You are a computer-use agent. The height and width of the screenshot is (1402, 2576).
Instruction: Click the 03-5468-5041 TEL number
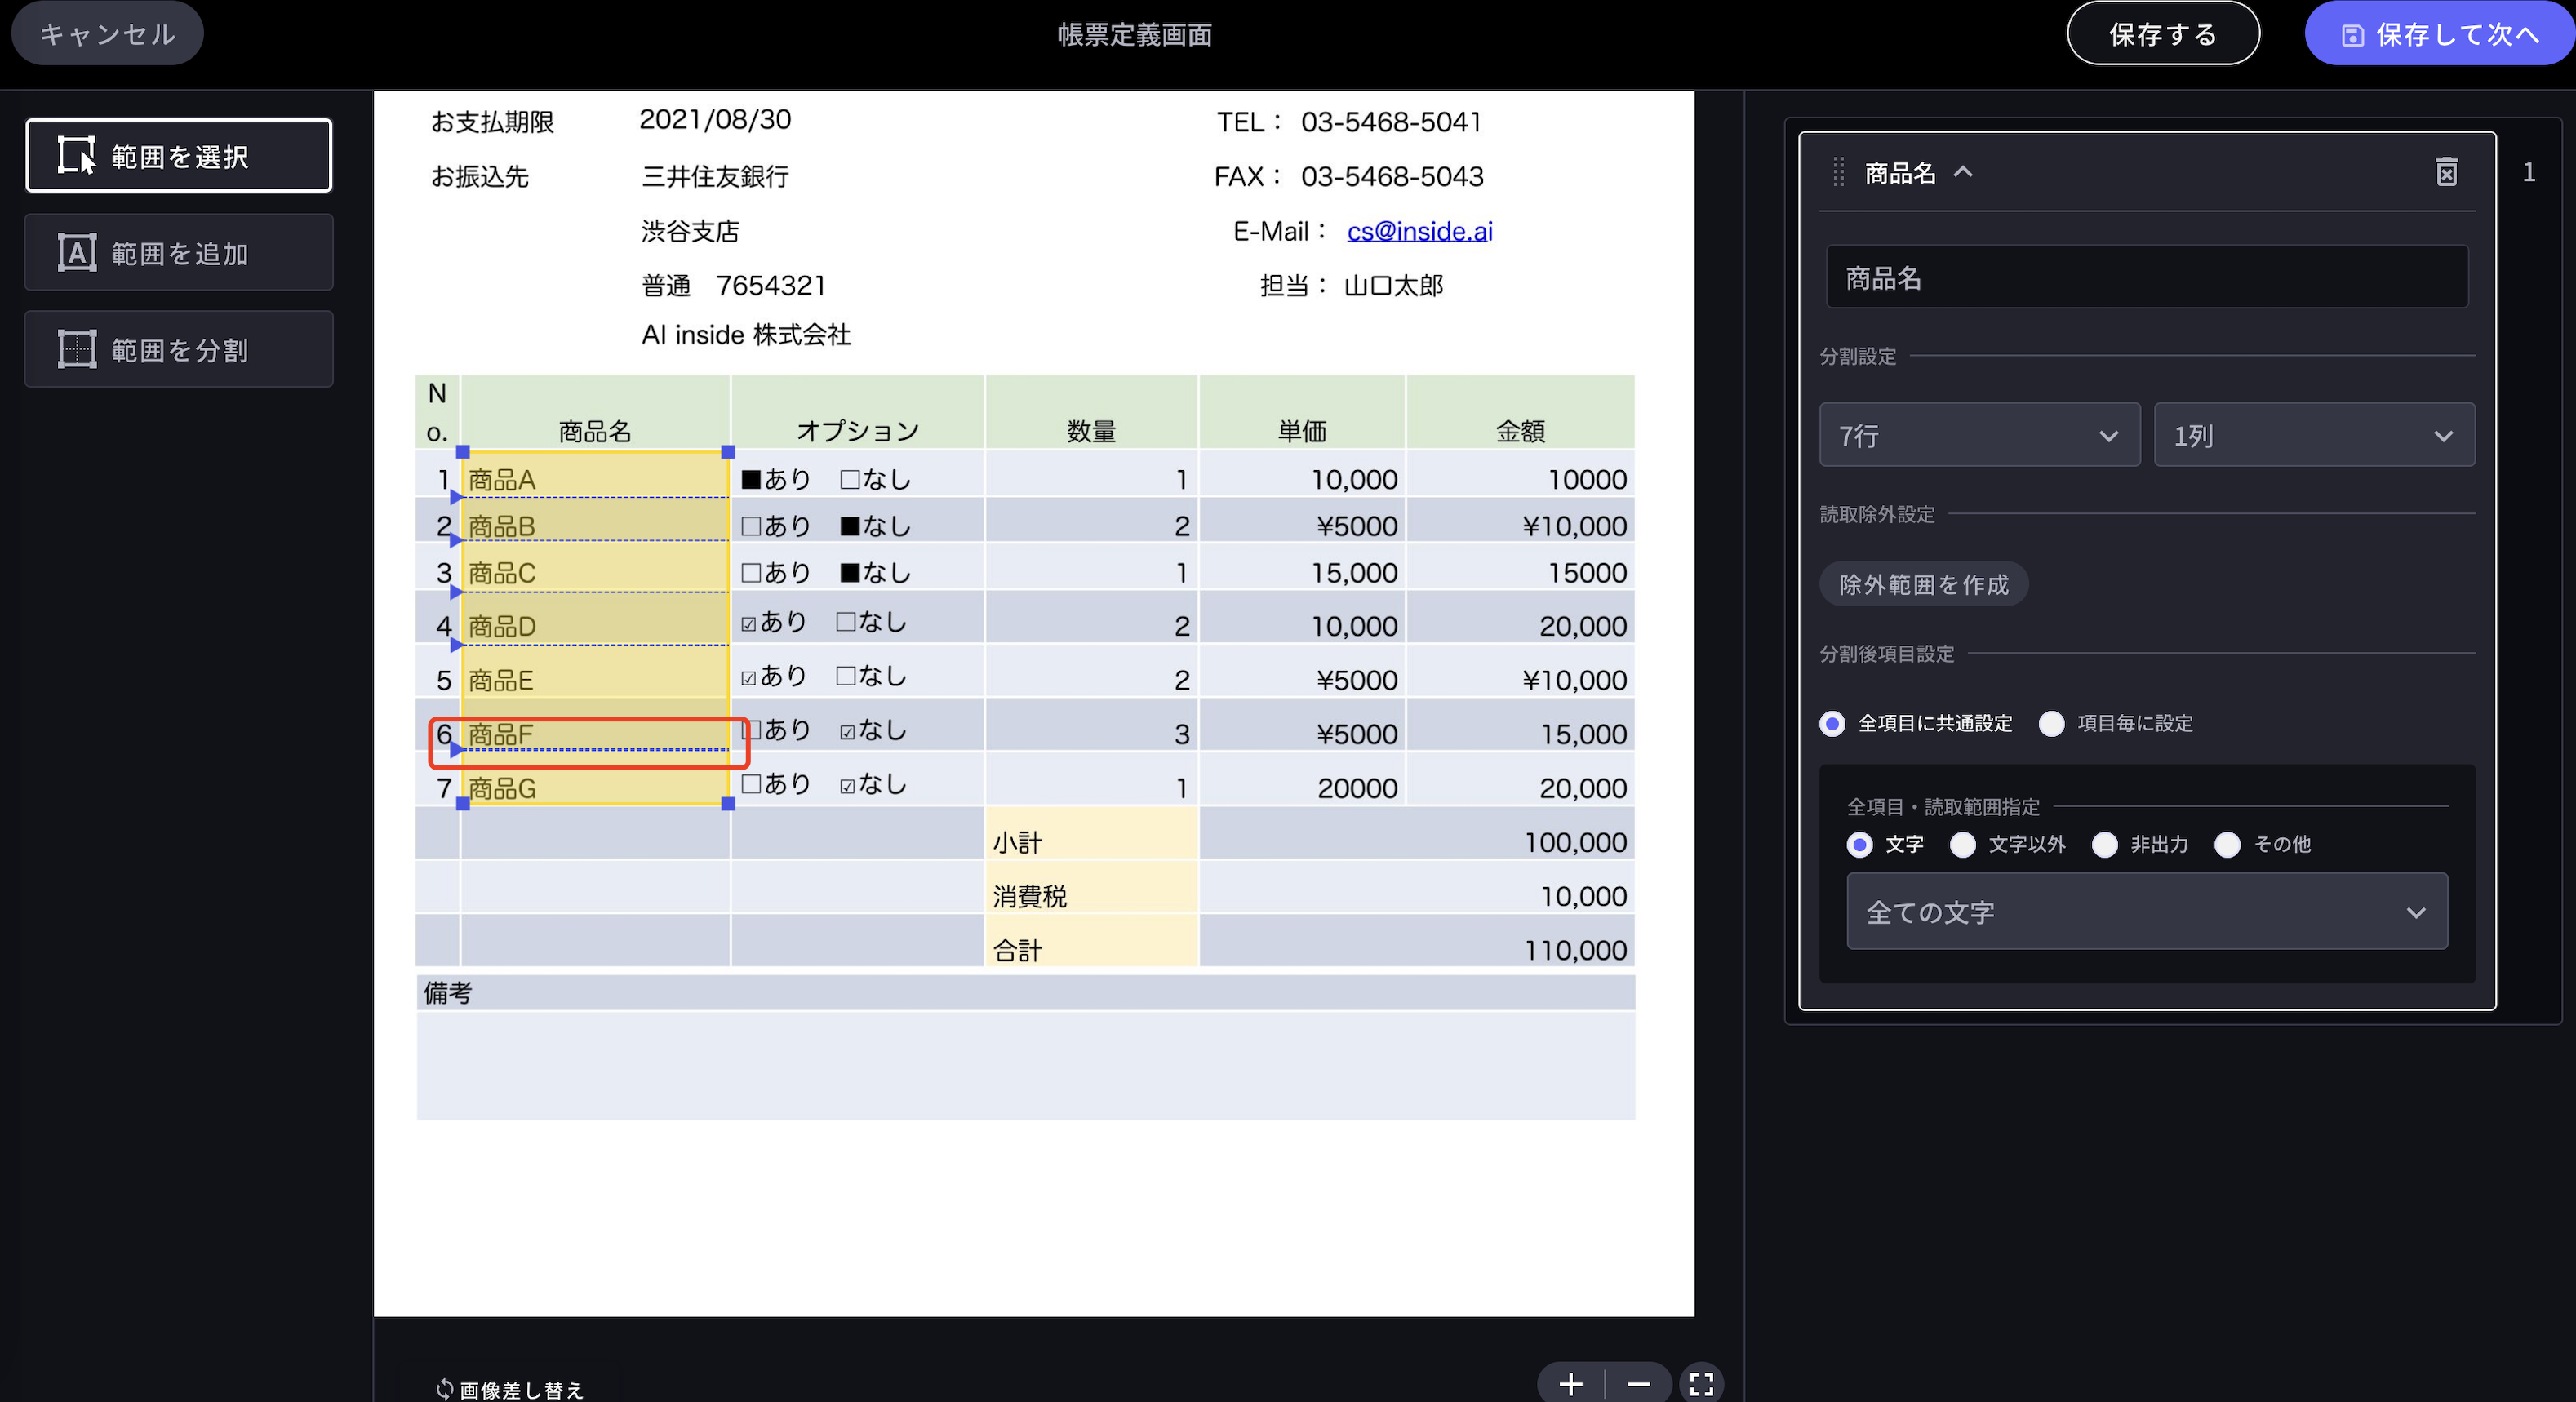click(x=1391, y=122)
